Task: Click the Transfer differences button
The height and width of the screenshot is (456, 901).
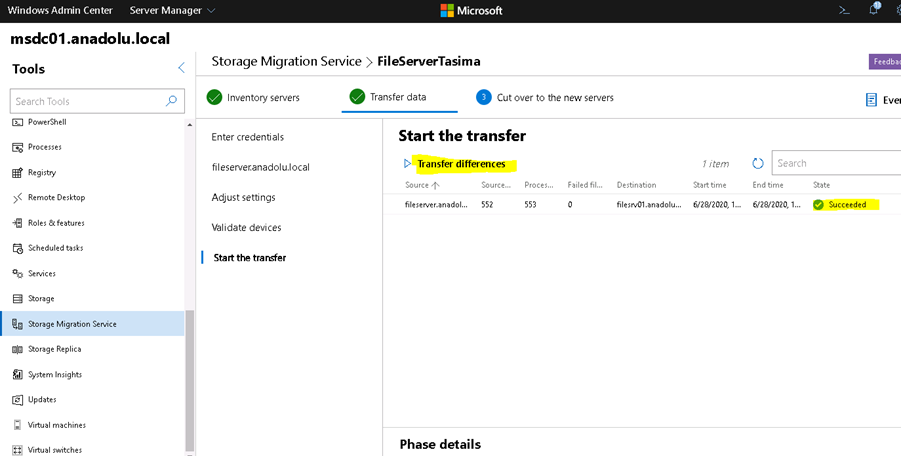Action: click(461, 164)
